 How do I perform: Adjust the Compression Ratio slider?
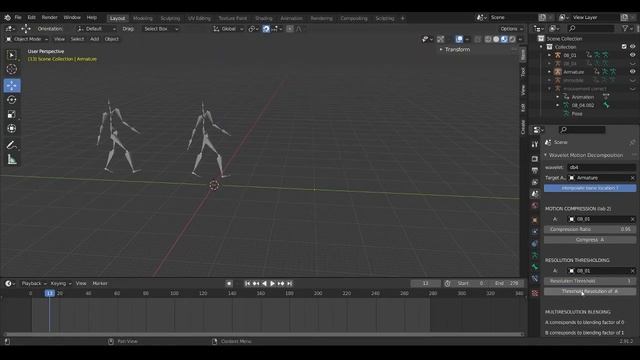click(x=590, y=229)
